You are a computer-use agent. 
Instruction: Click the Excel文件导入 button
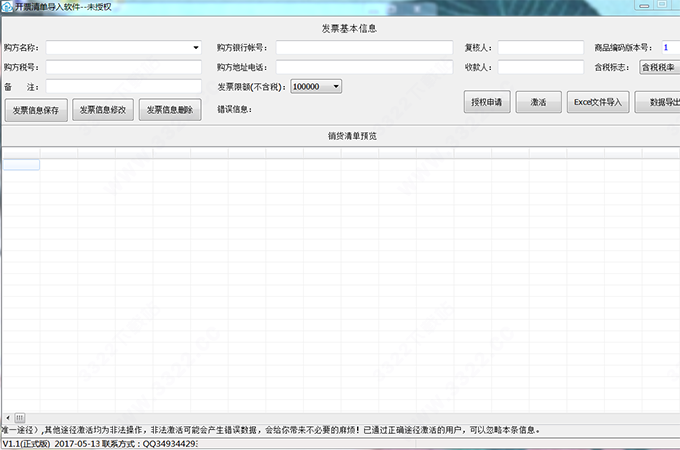pyautogui.click(x=598, y=102)
